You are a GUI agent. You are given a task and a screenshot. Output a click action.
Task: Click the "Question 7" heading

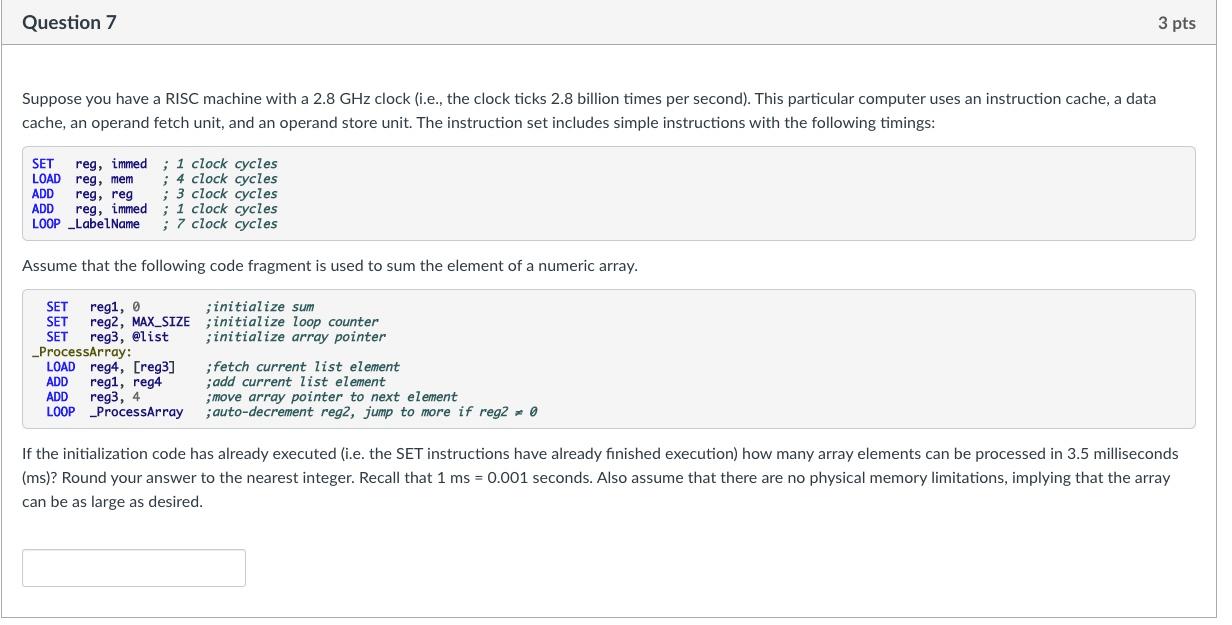pyautogui.click(x=69, y=22)
